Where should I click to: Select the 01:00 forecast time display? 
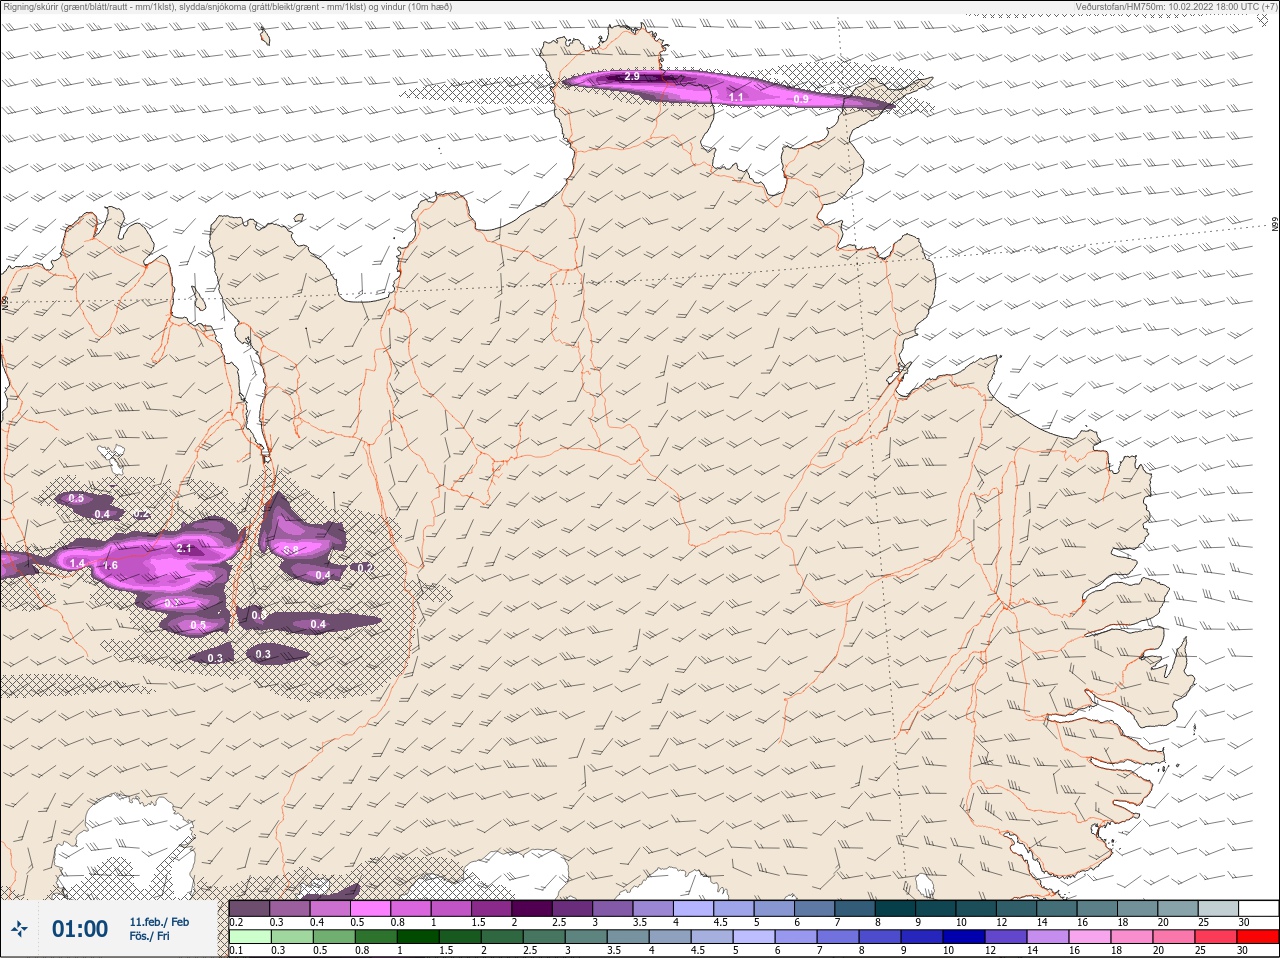click(80, 929)
